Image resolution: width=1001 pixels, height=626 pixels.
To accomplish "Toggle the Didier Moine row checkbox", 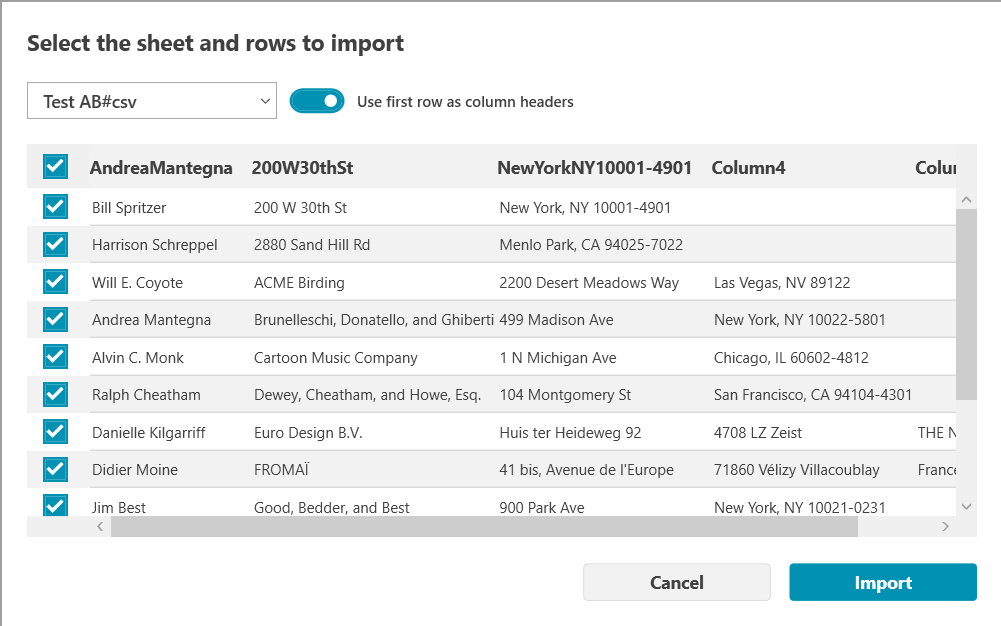I will click(55, 470).
